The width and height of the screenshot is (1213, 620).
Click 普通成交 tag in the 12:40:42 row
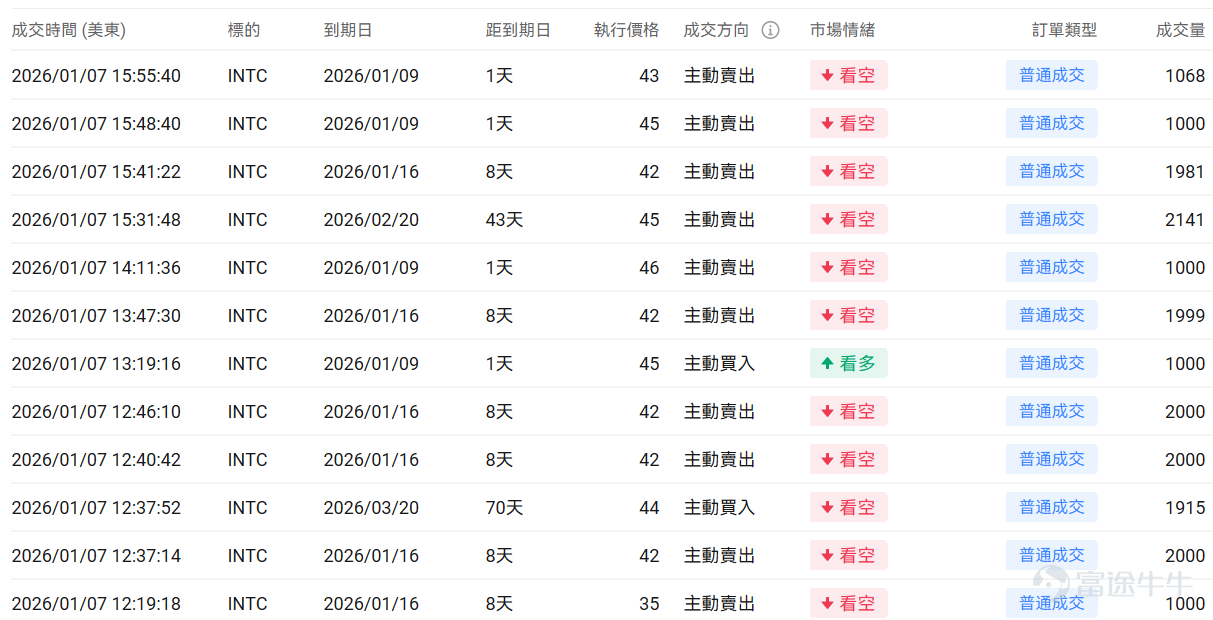click(1052, 459)
